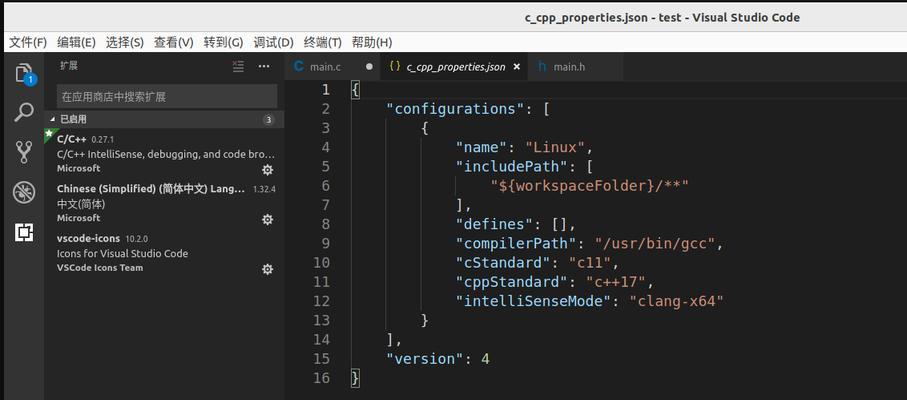Click the "Icons for Visual Studio Code" description

coord(122,253)
